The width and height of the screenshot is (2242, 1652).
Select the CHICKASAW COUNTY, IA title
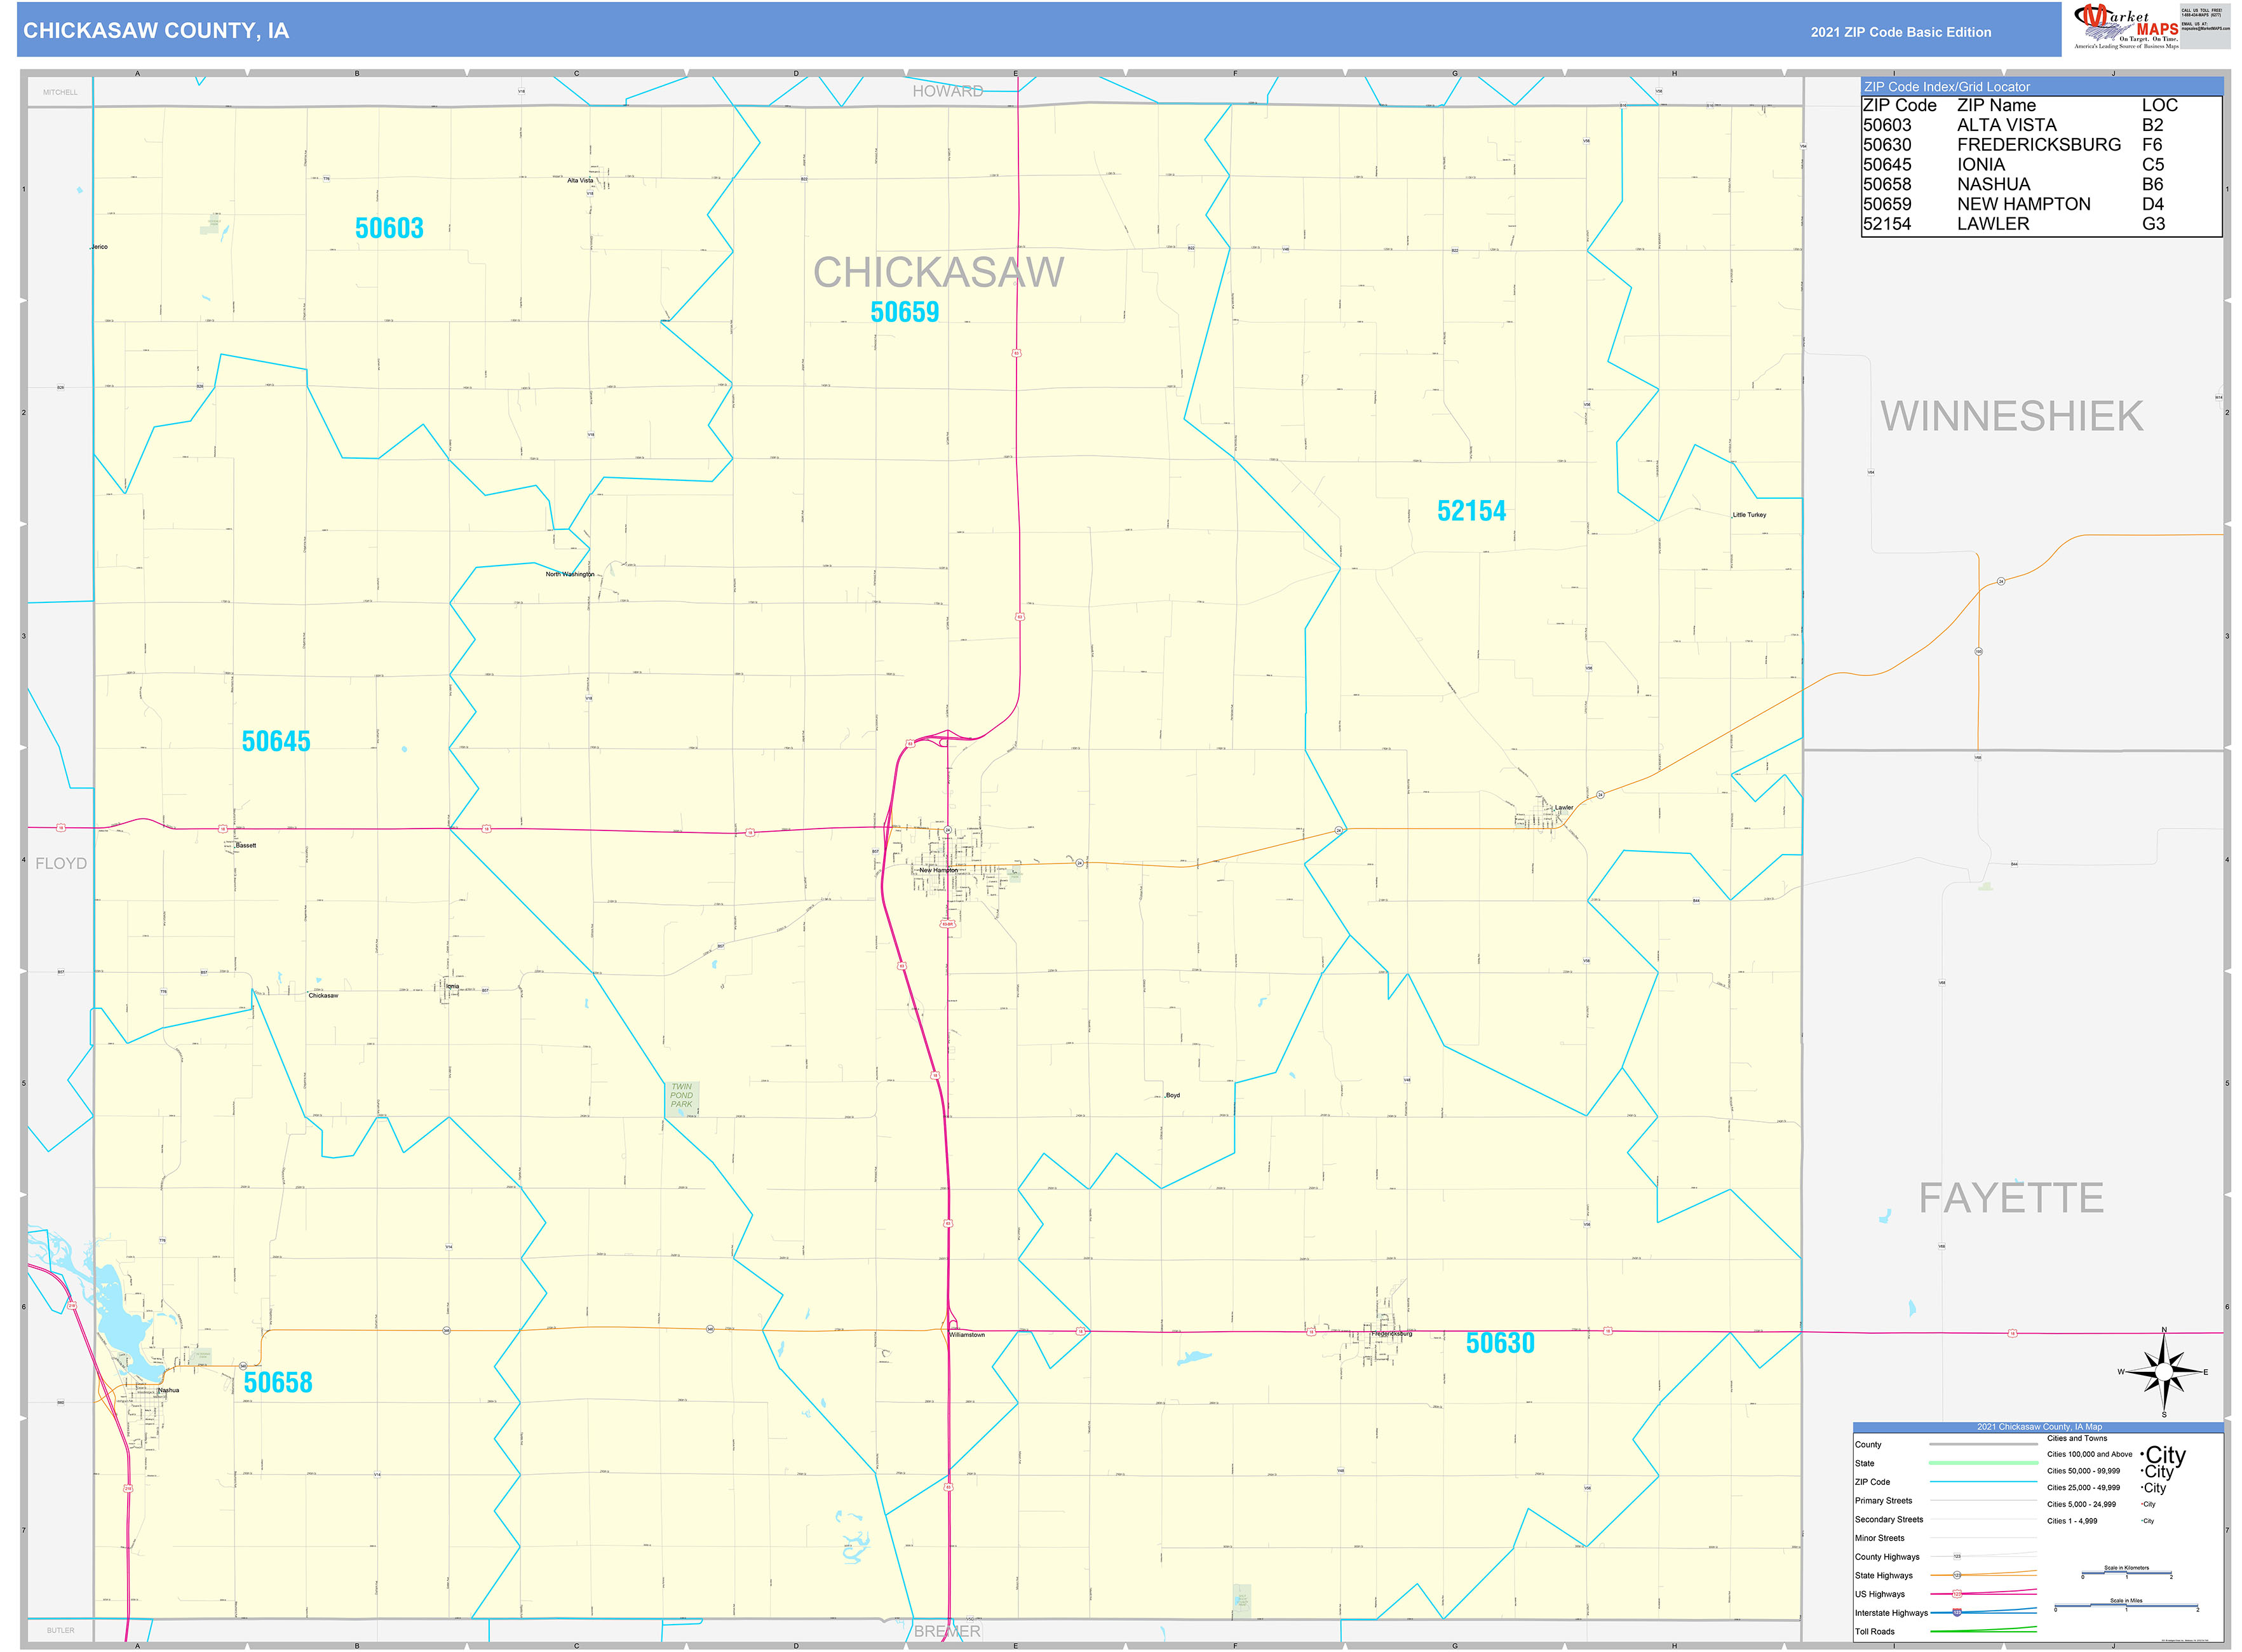[155, 33]
